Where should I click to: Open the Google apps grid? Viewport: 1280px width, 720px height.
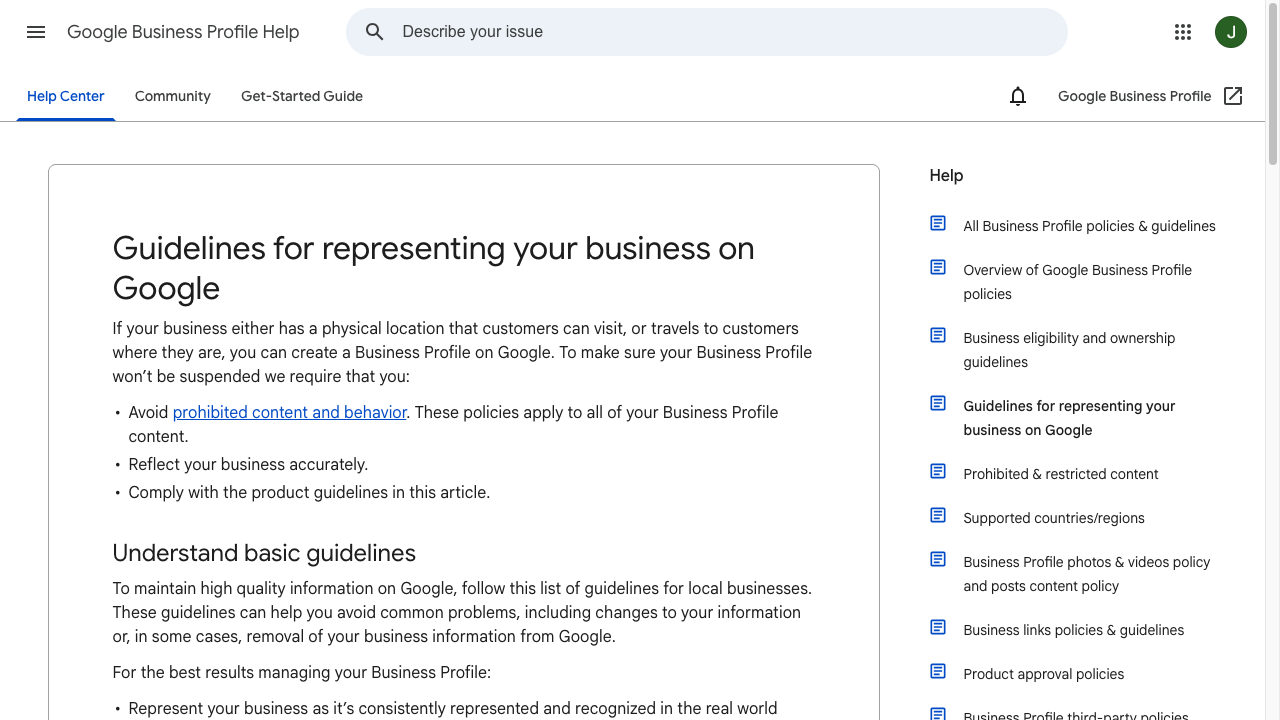[x=1183, y=32]
